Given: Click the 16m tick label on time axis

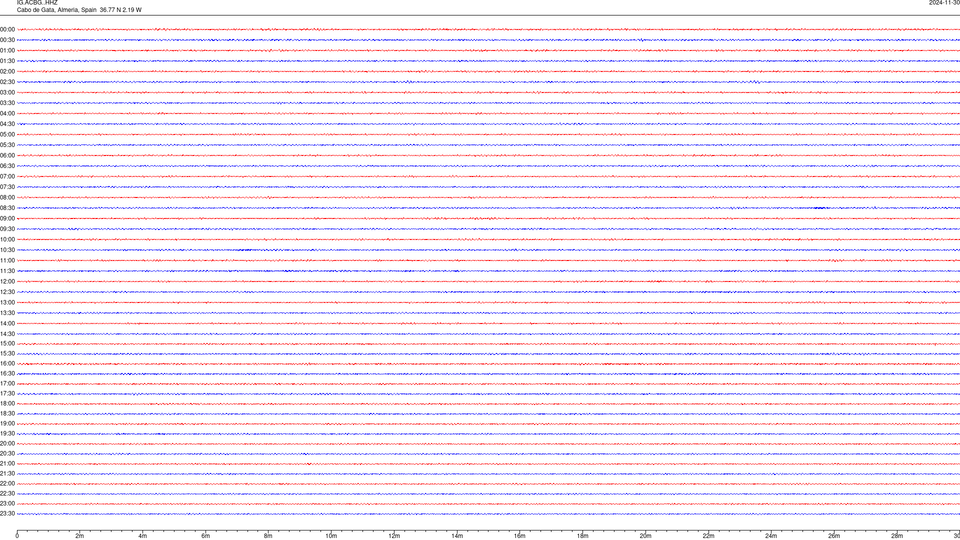Looking at the screenshot, I should [520, 536].
